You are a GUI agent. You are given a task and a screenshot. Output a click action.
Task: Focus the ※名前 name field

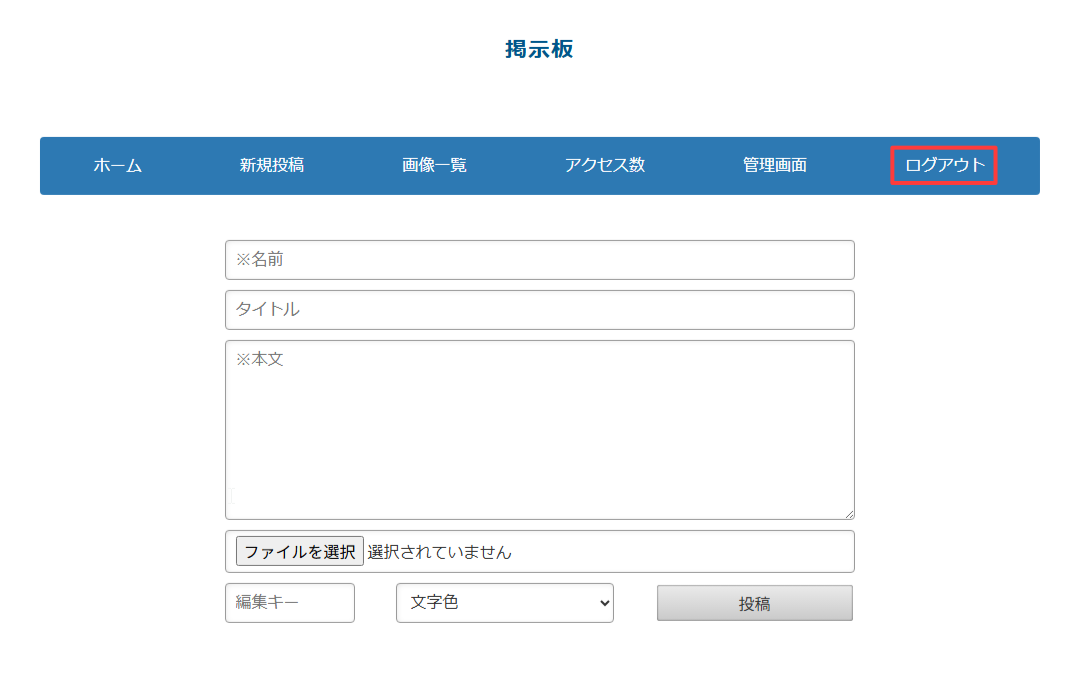[x=540, y=260]
